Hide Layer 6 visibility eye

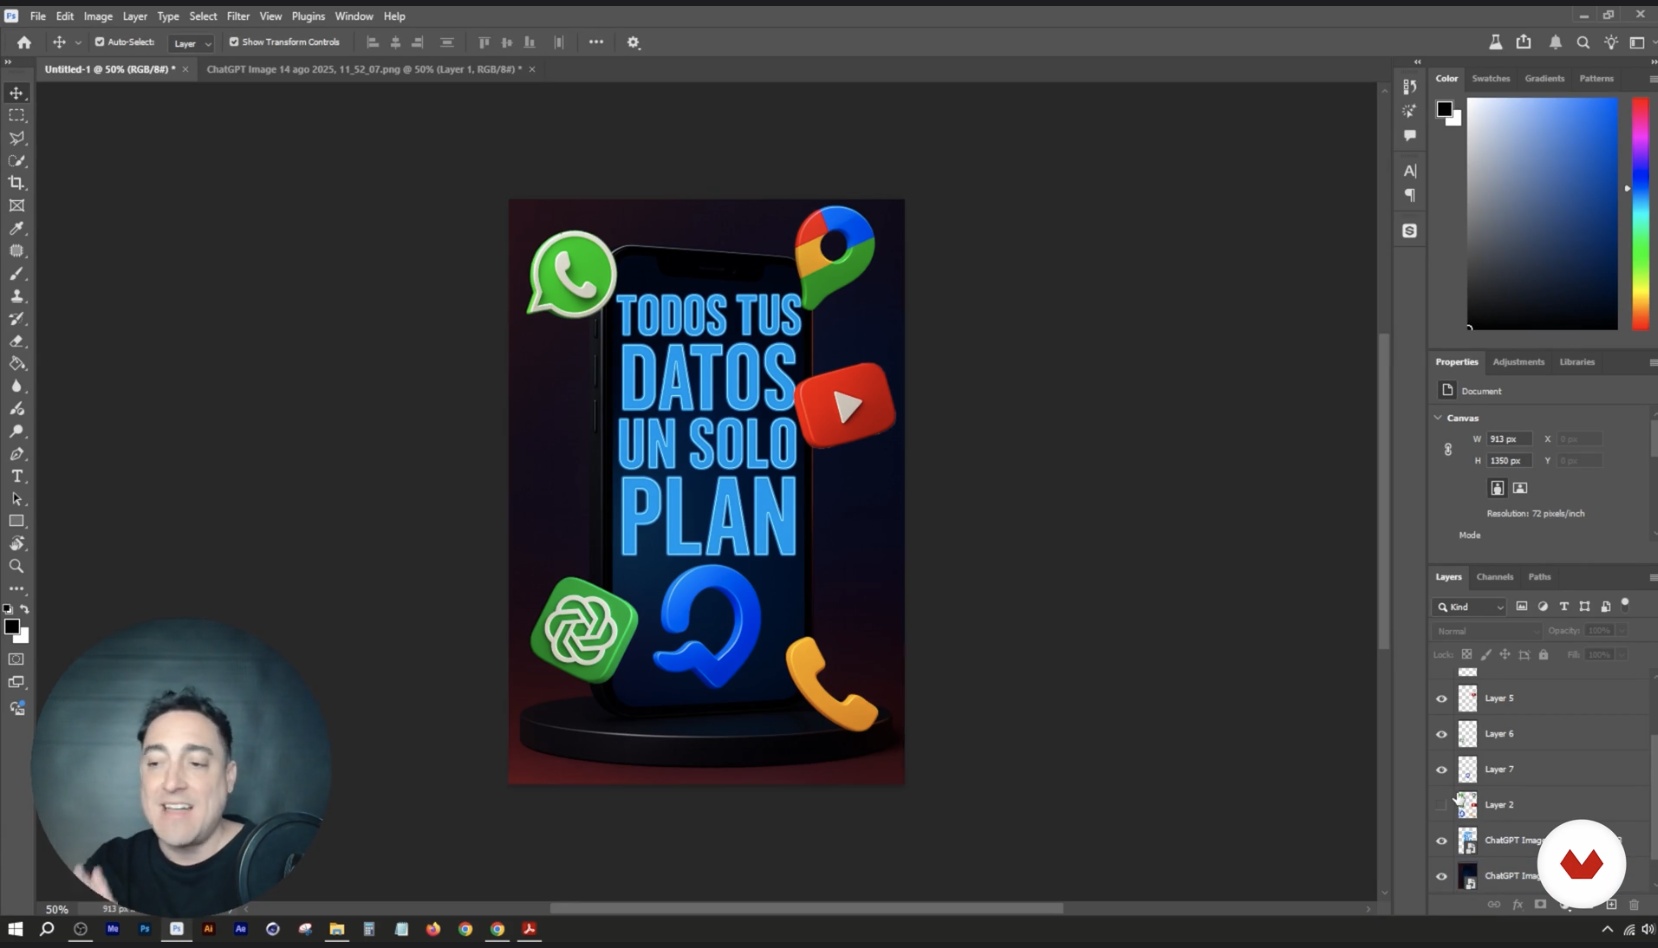(x=1441, y=734)
